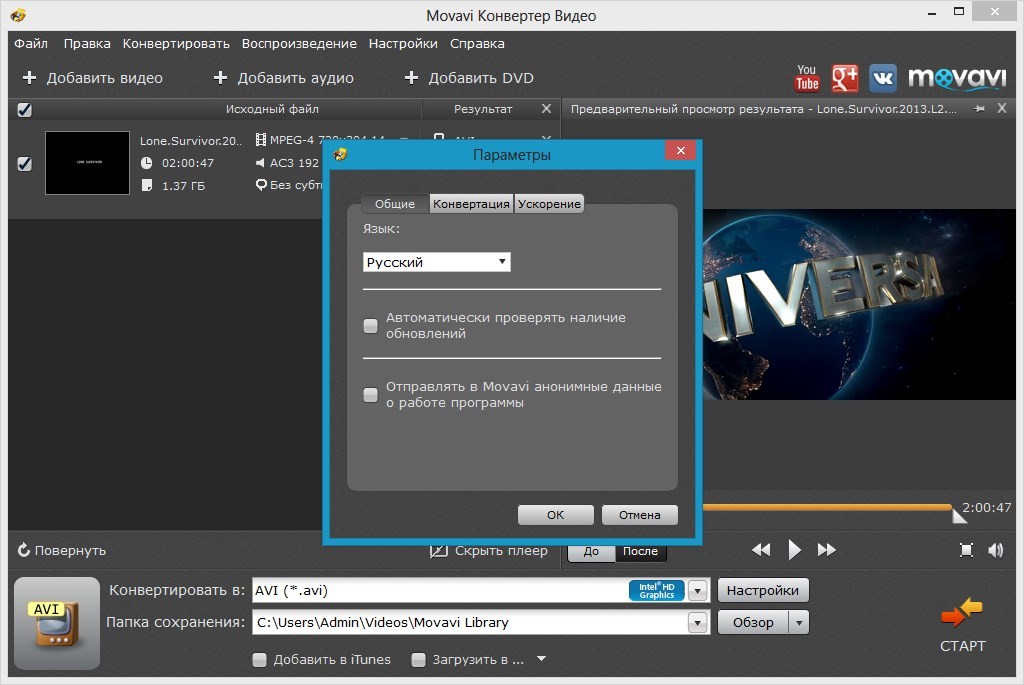1024x685 pixels.
Task: Toggle fullscreen preview icon
Action: click(966, 550)
